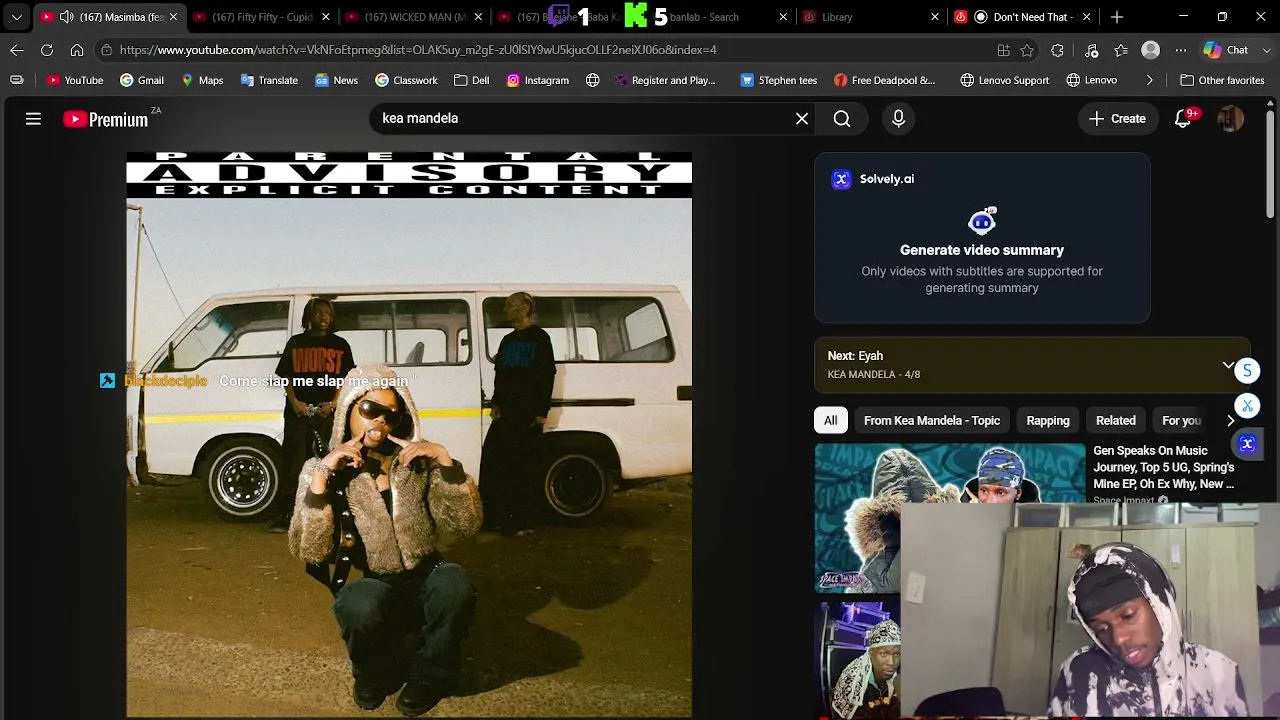Open the Classwork bookmark
The height and width of the screenshot is (720, 1280).
pyautogui.click(x=406, y=80)
